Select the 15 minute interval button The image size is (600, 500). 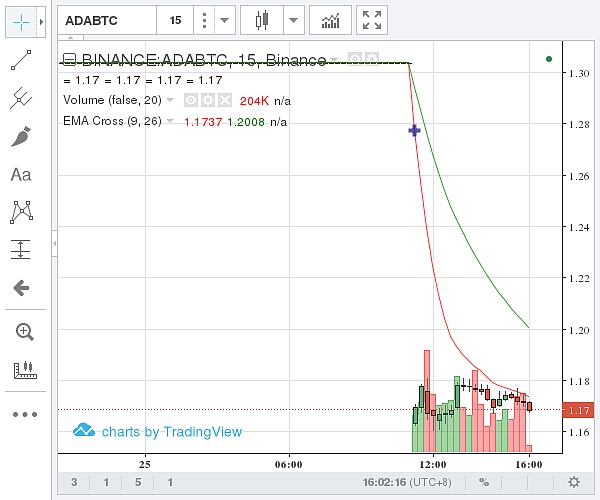(175, 20)
